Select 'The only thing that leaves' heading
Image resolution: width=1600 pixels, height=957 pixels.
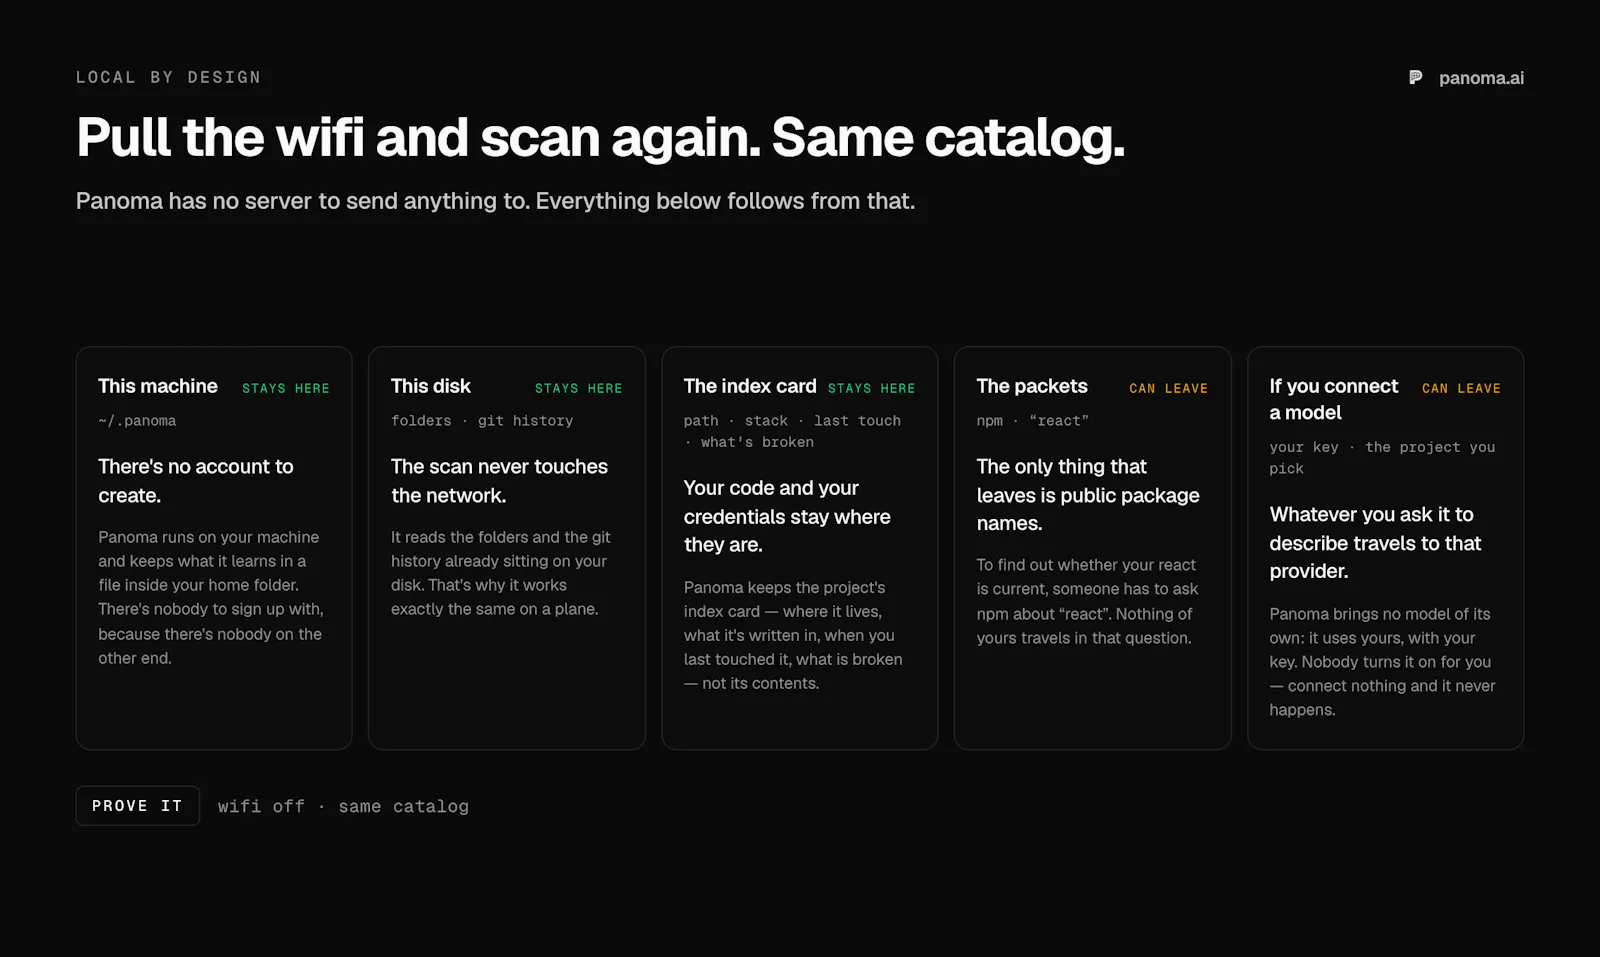[x=1088, y=495]
